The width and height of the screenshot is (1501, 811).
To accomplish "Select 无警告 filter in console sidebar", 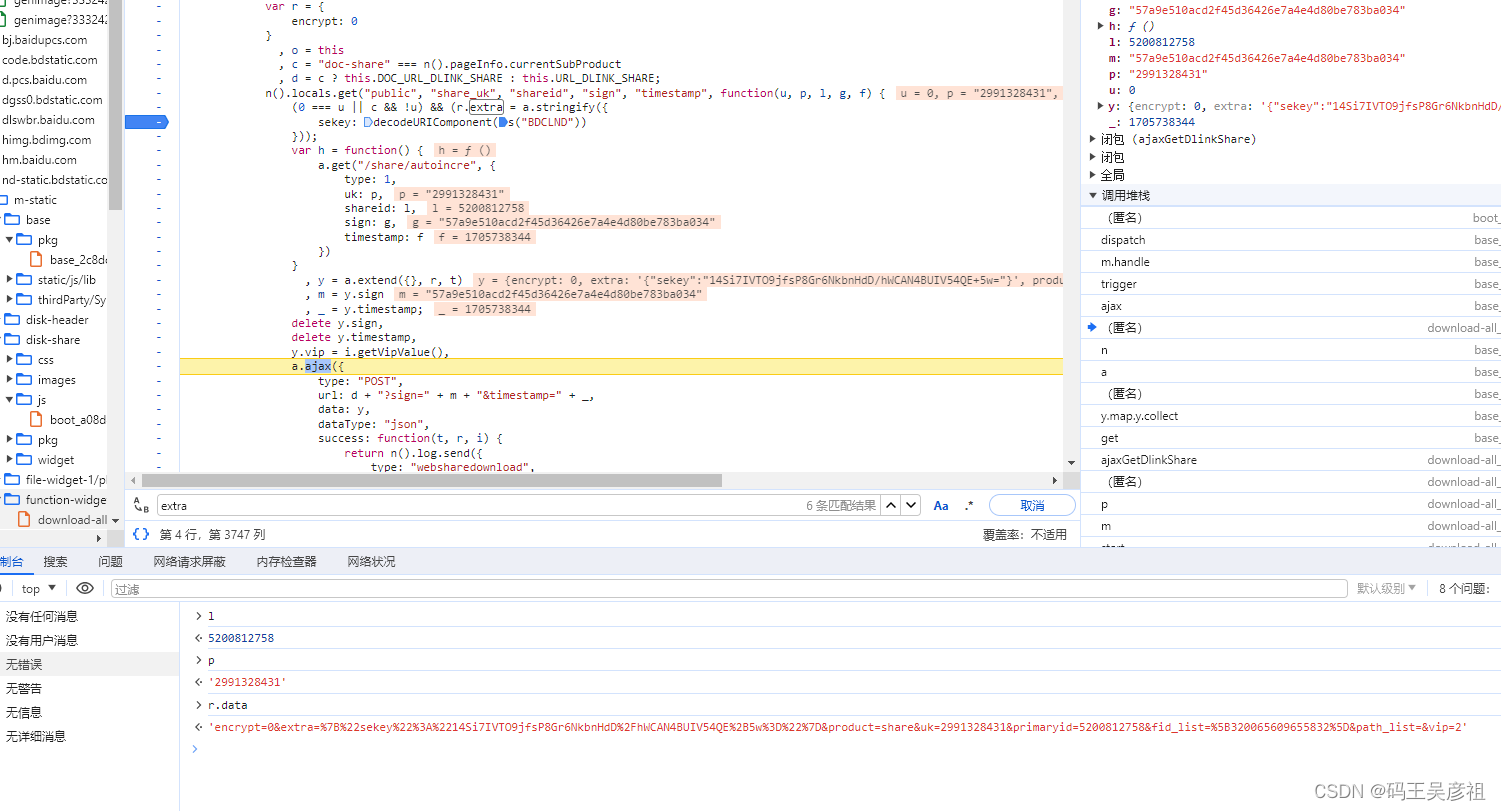I will [x=90, y=689].
